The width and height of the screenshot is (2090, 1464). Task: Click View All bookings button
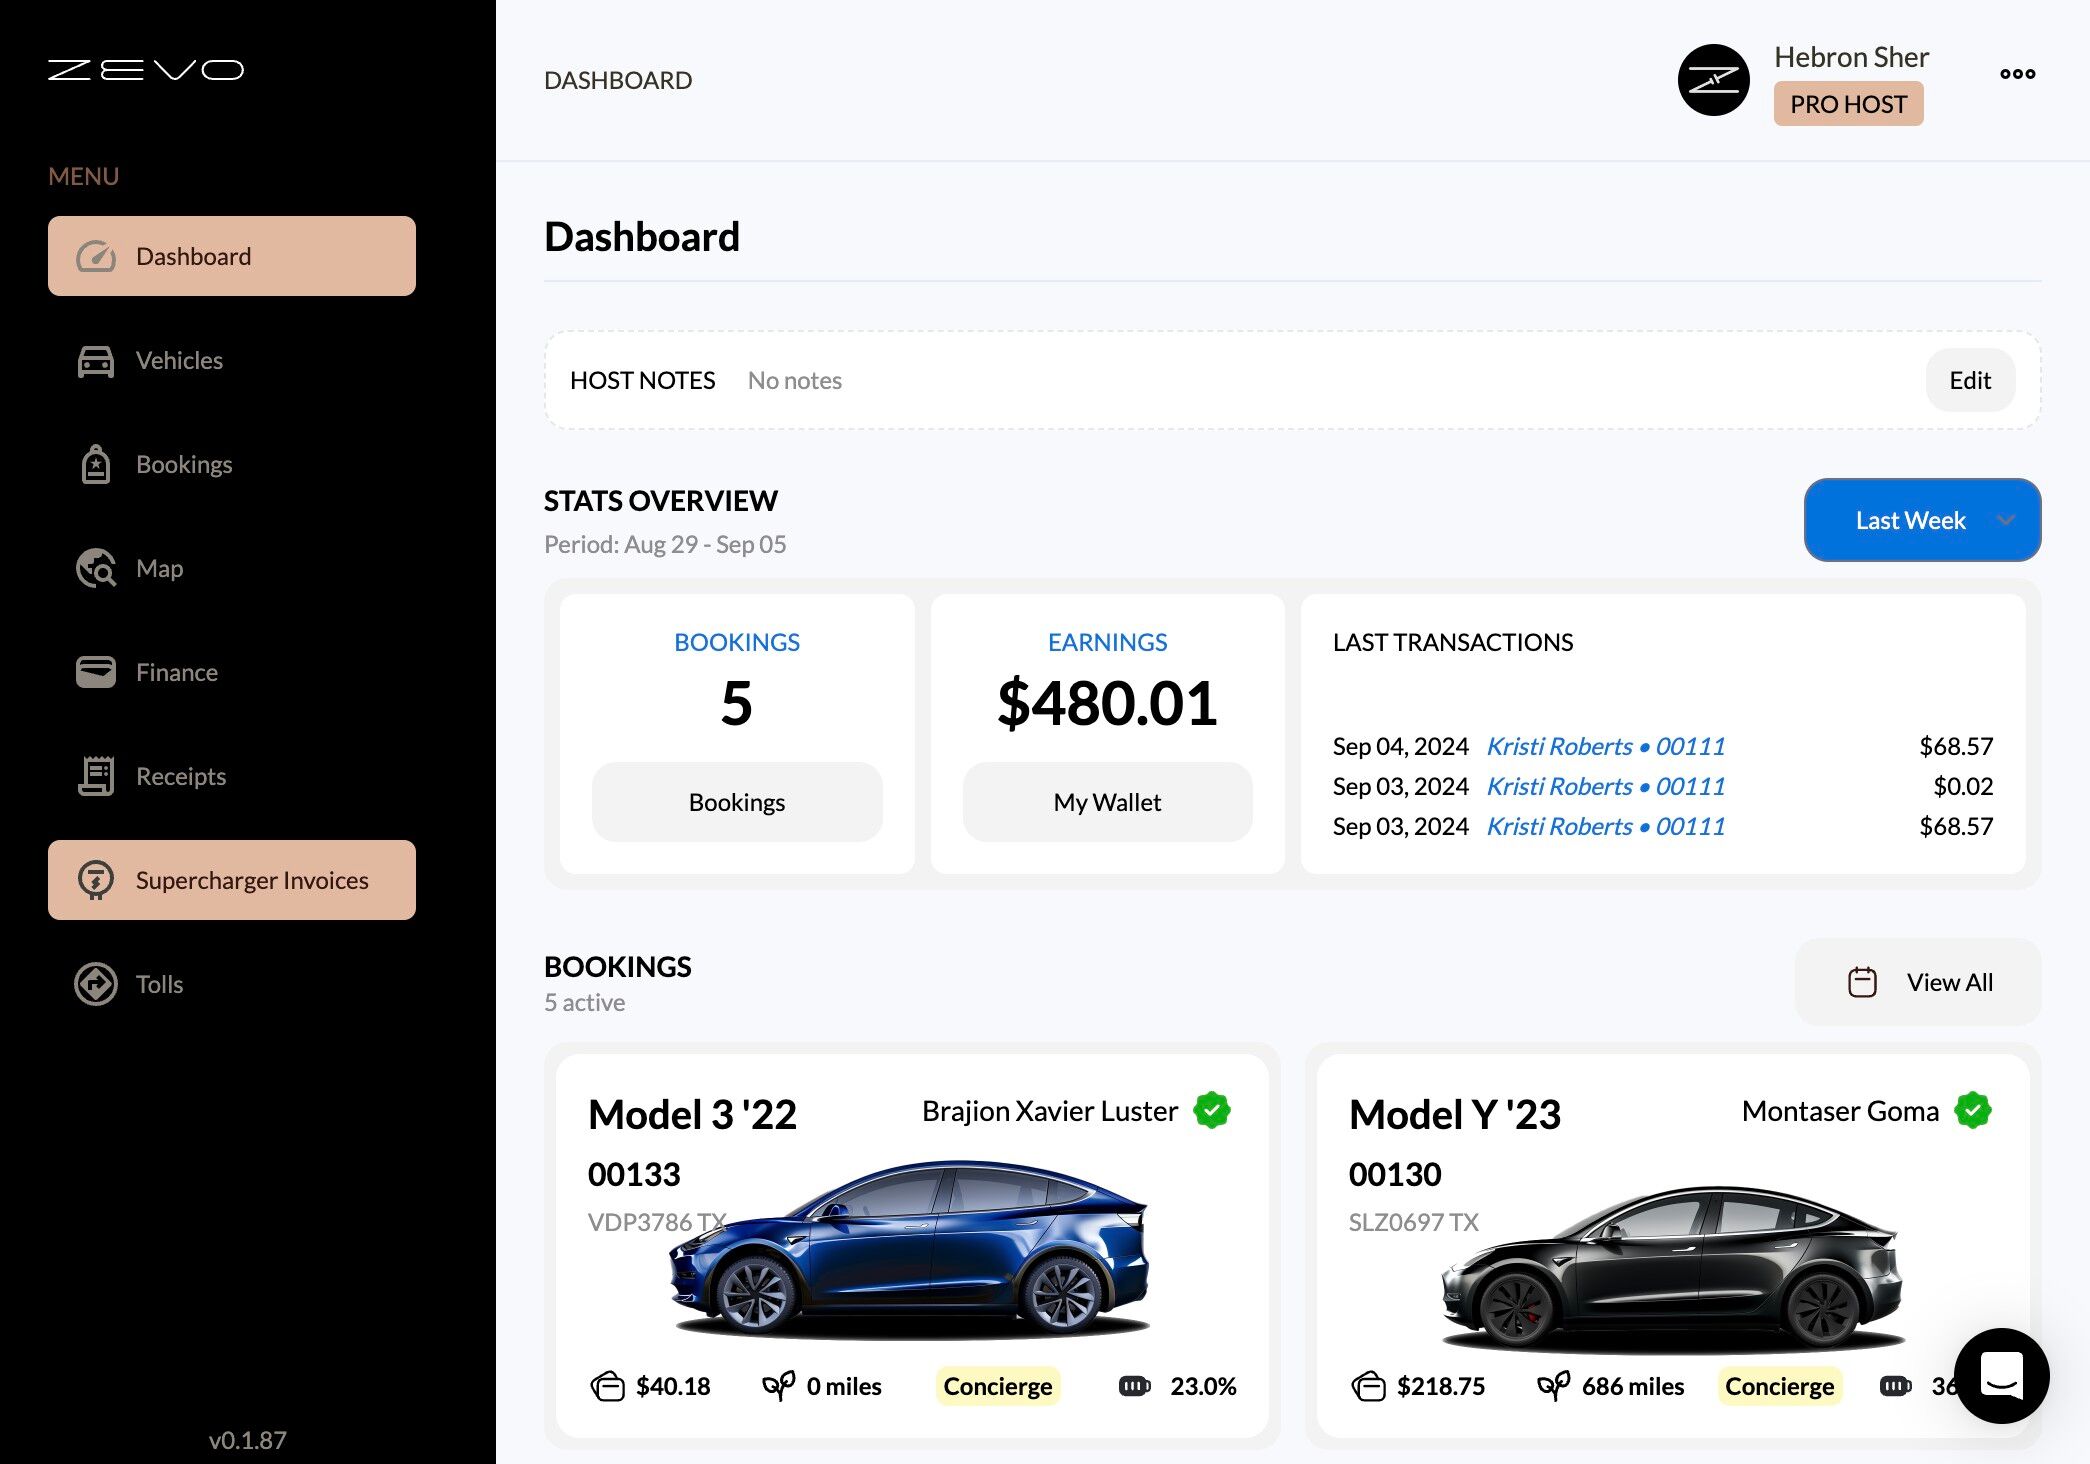1917,982
